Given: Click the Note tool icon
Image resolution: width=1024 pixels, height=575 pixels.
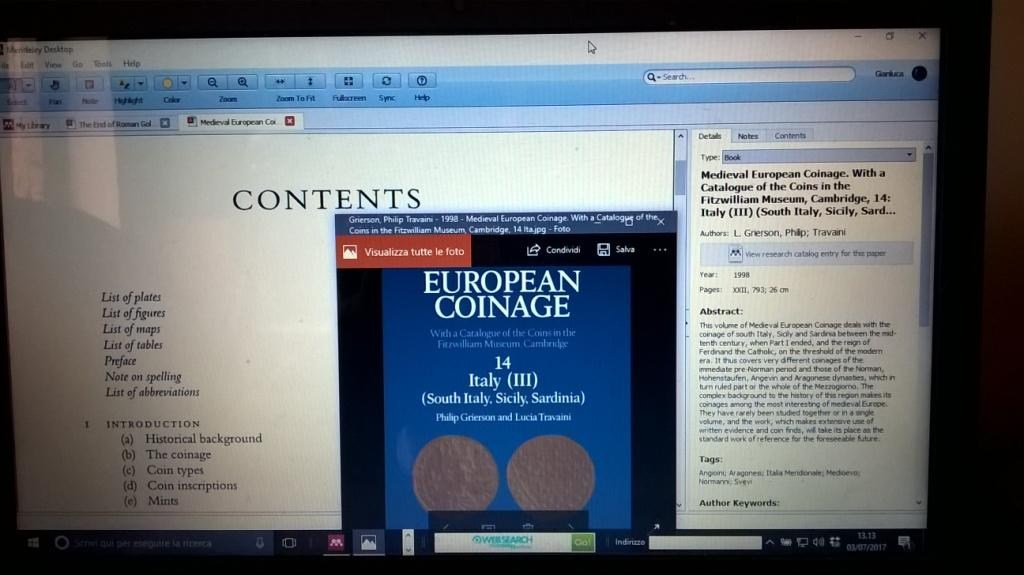Looking at the screenshot, I should tap(89, 85).
